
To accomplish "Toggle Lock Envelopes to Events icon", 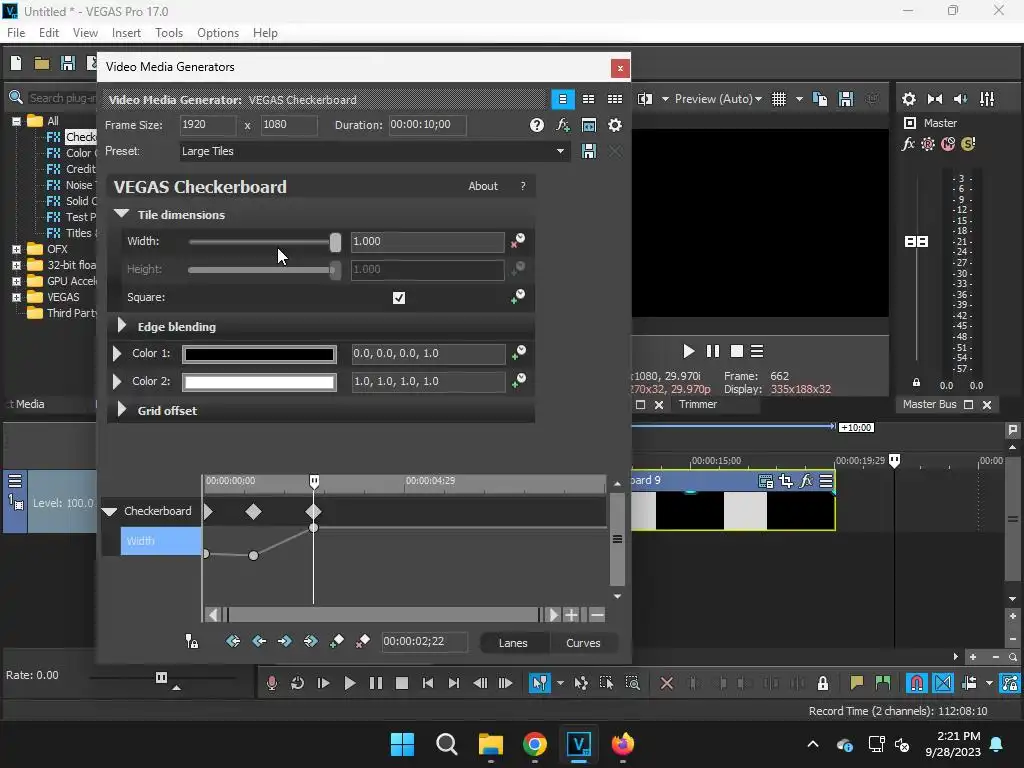I will (x=1010, y=683).
